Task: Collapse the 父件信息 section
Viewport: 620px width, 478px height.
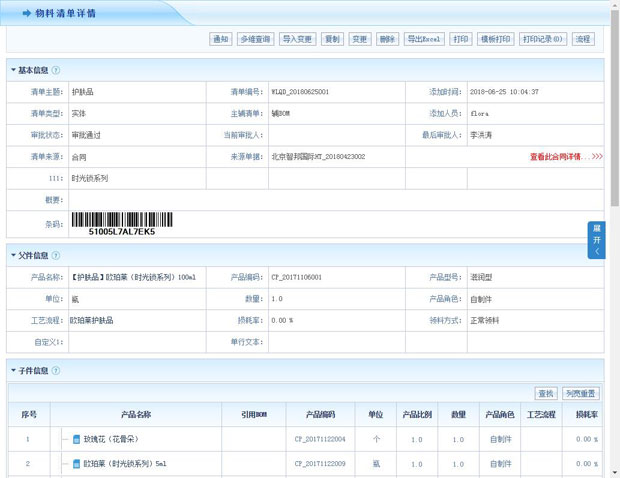Action: [x=14, y=255]
